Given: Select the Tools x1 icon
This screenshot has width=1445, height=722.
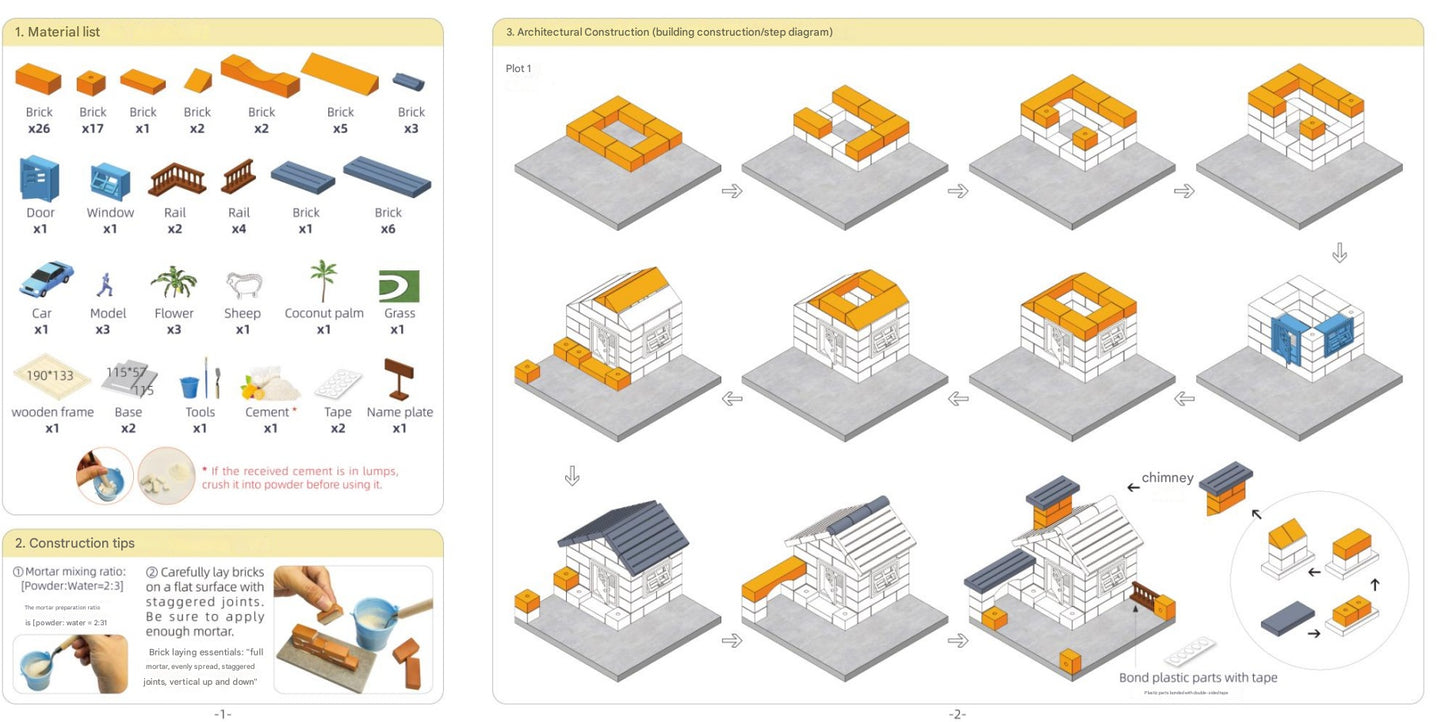Looking at the screenshot, I should 199,384.
